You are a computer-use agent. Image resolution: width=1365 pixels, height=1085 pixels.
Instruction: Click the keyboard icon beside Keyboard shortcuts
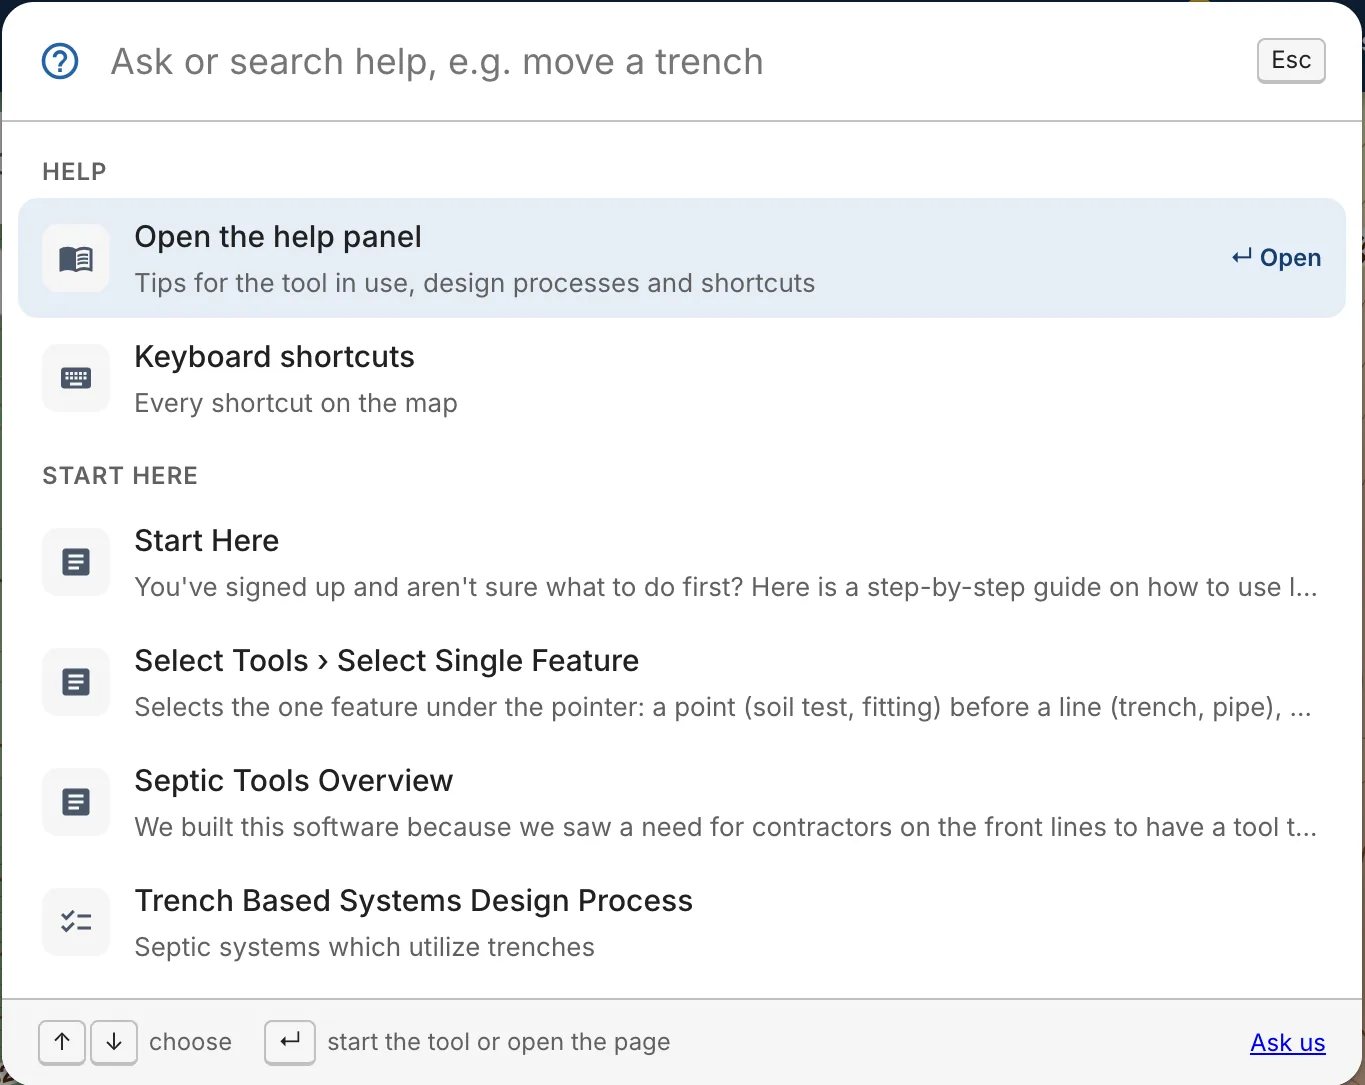point(76,378)
